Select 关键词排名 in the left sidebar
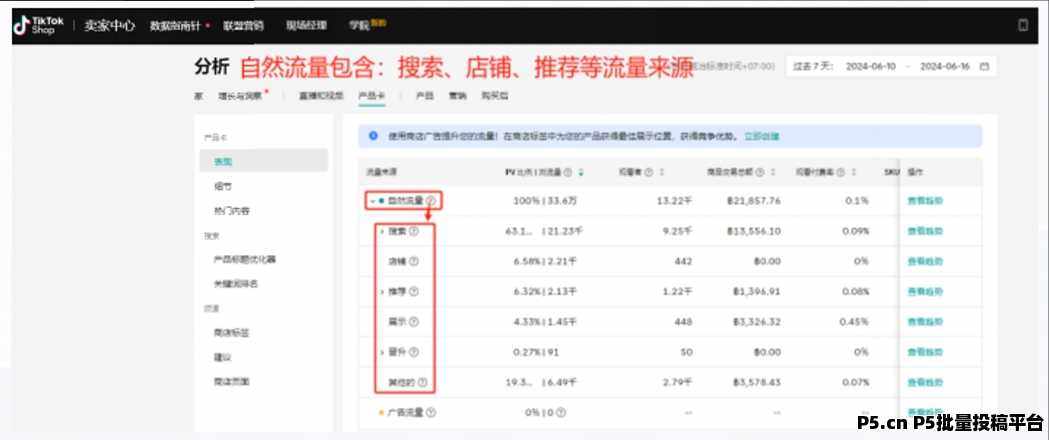 coord(235,284)
